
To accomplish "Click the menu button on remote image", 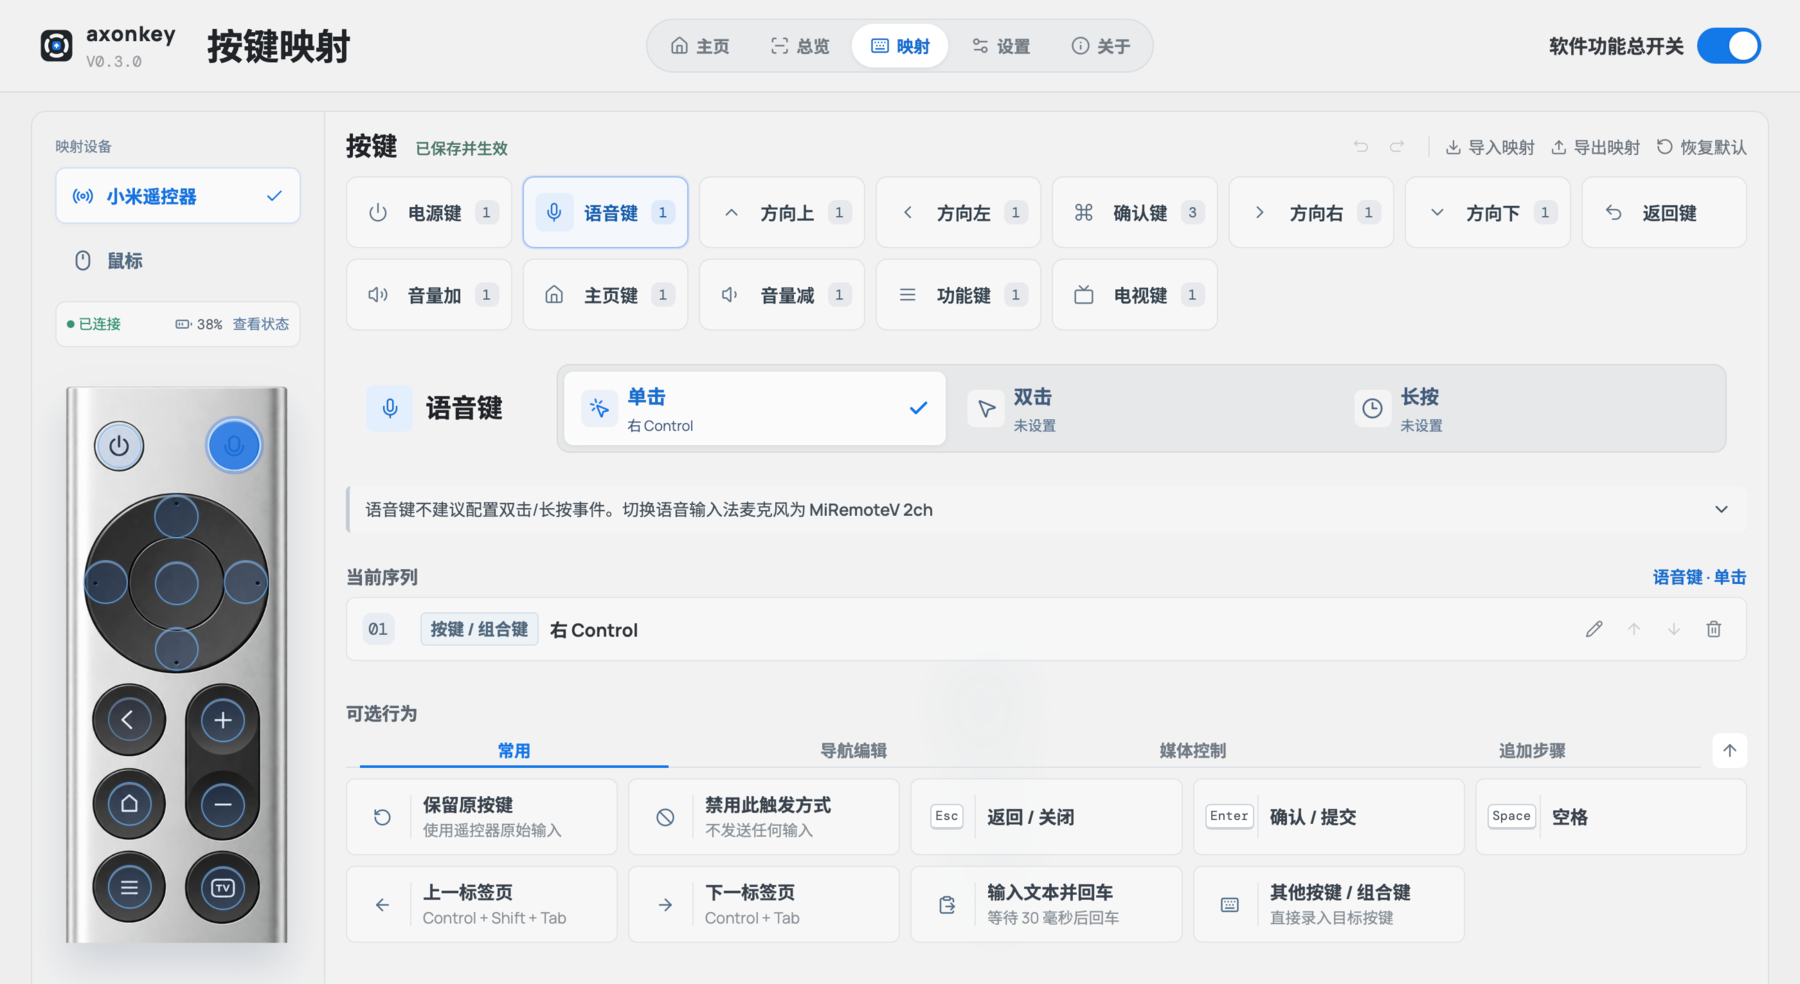I will pos(129,888).
